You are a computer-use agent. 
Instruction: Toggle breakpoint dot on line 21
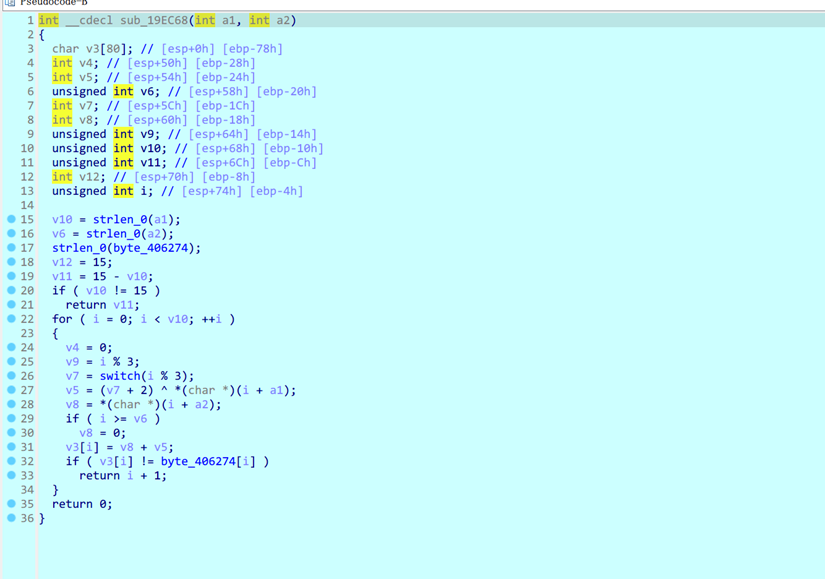pyautogui.click(x=12, y=304)
